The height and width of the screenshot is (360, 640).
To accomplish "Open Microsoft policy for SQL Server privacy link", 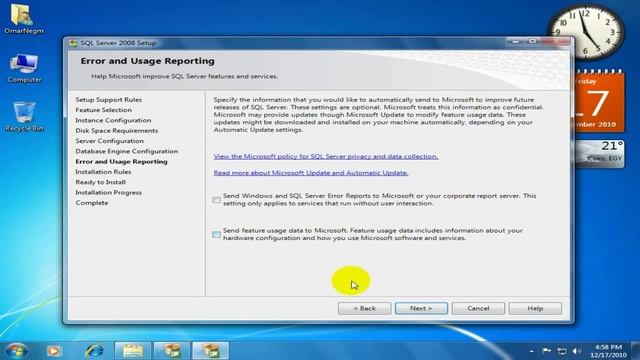I will click(326, 156).
